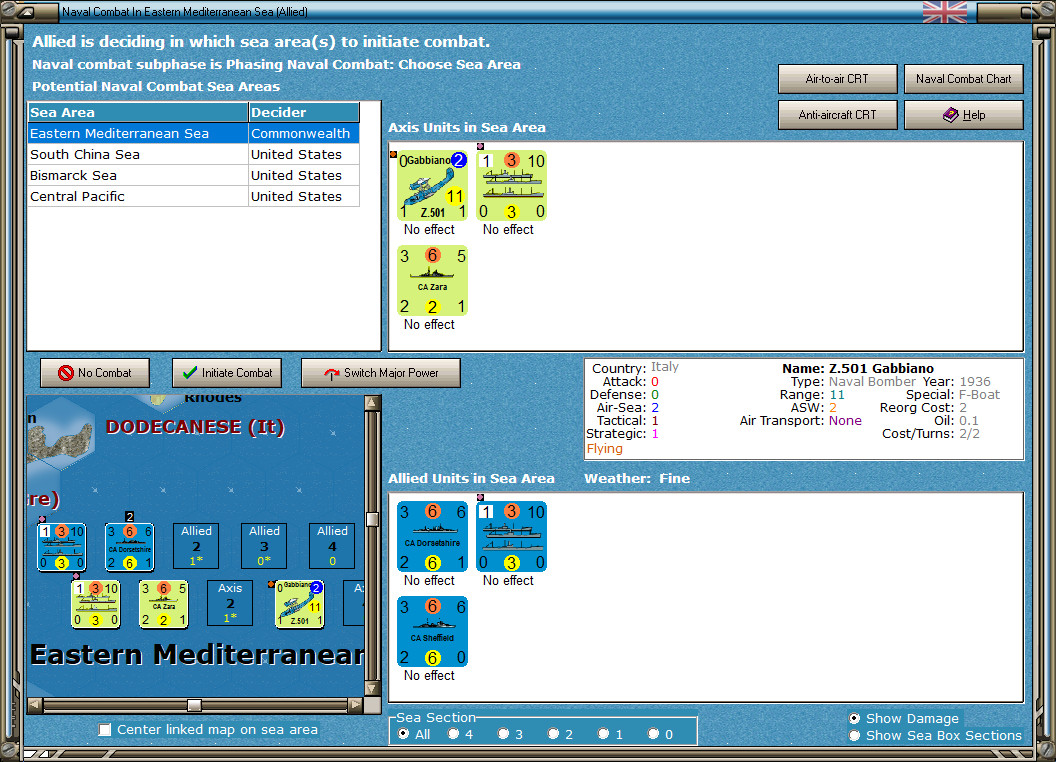The width and height of the screenshot is (1056, 762).
Task: Click Switch Major Power button
Action: click(x=381, y=373)
